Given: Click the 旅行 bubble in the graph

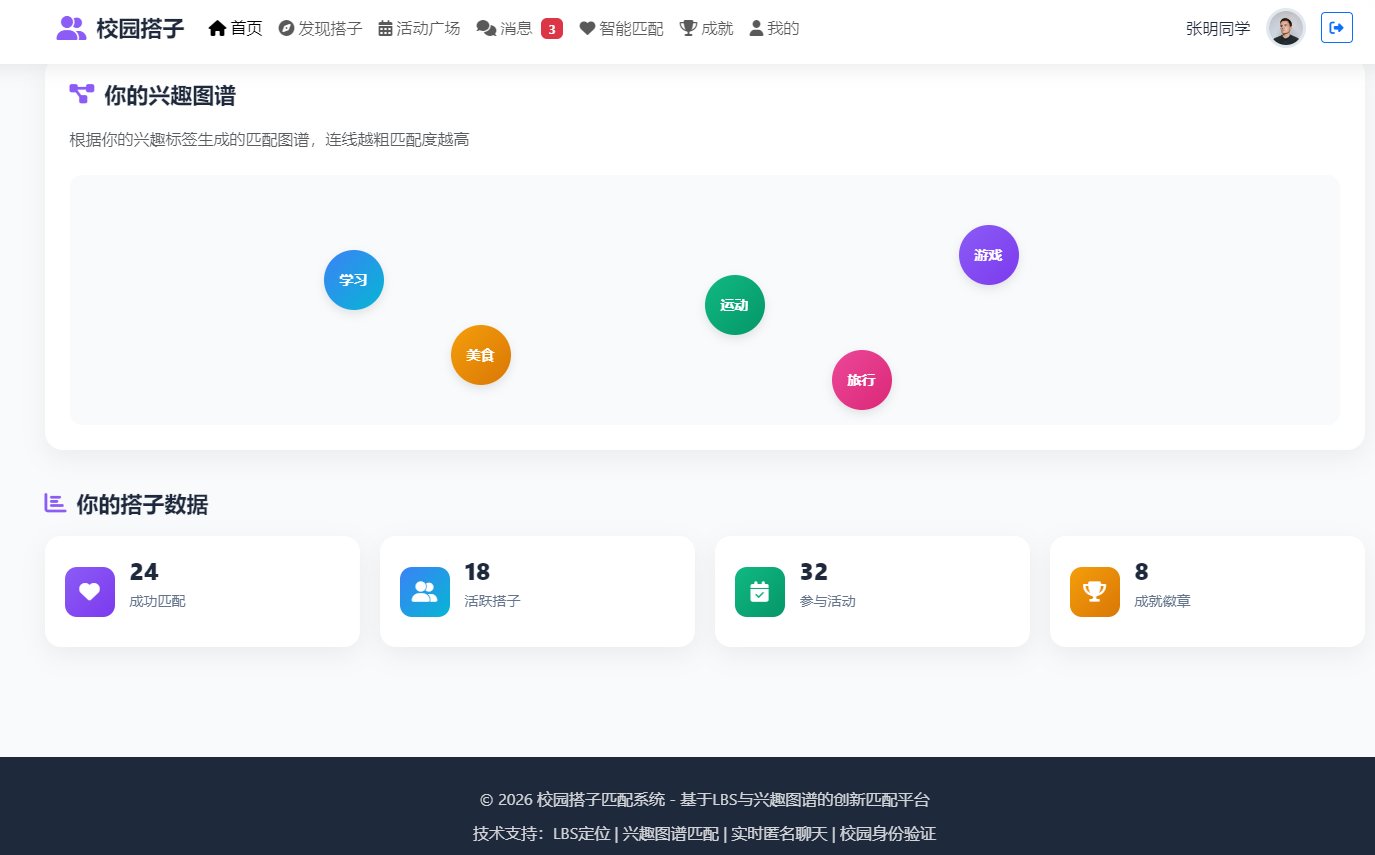Looking at the screenshot, I should 861,380.
